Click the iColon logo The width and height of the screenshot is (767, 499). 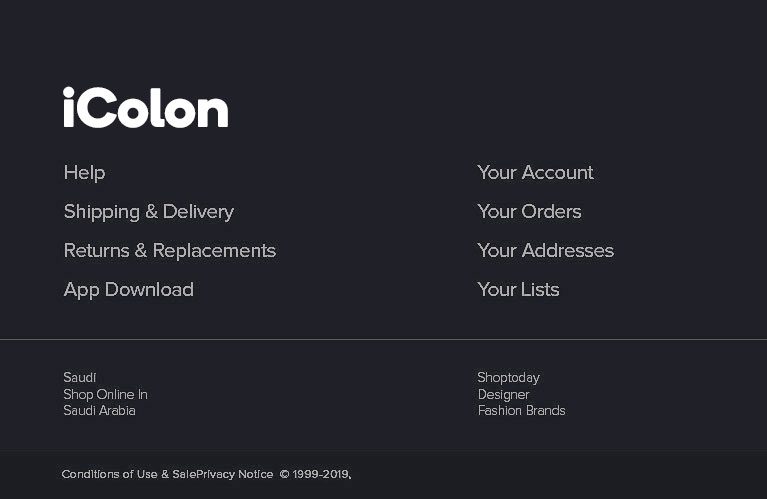[146, 108]
